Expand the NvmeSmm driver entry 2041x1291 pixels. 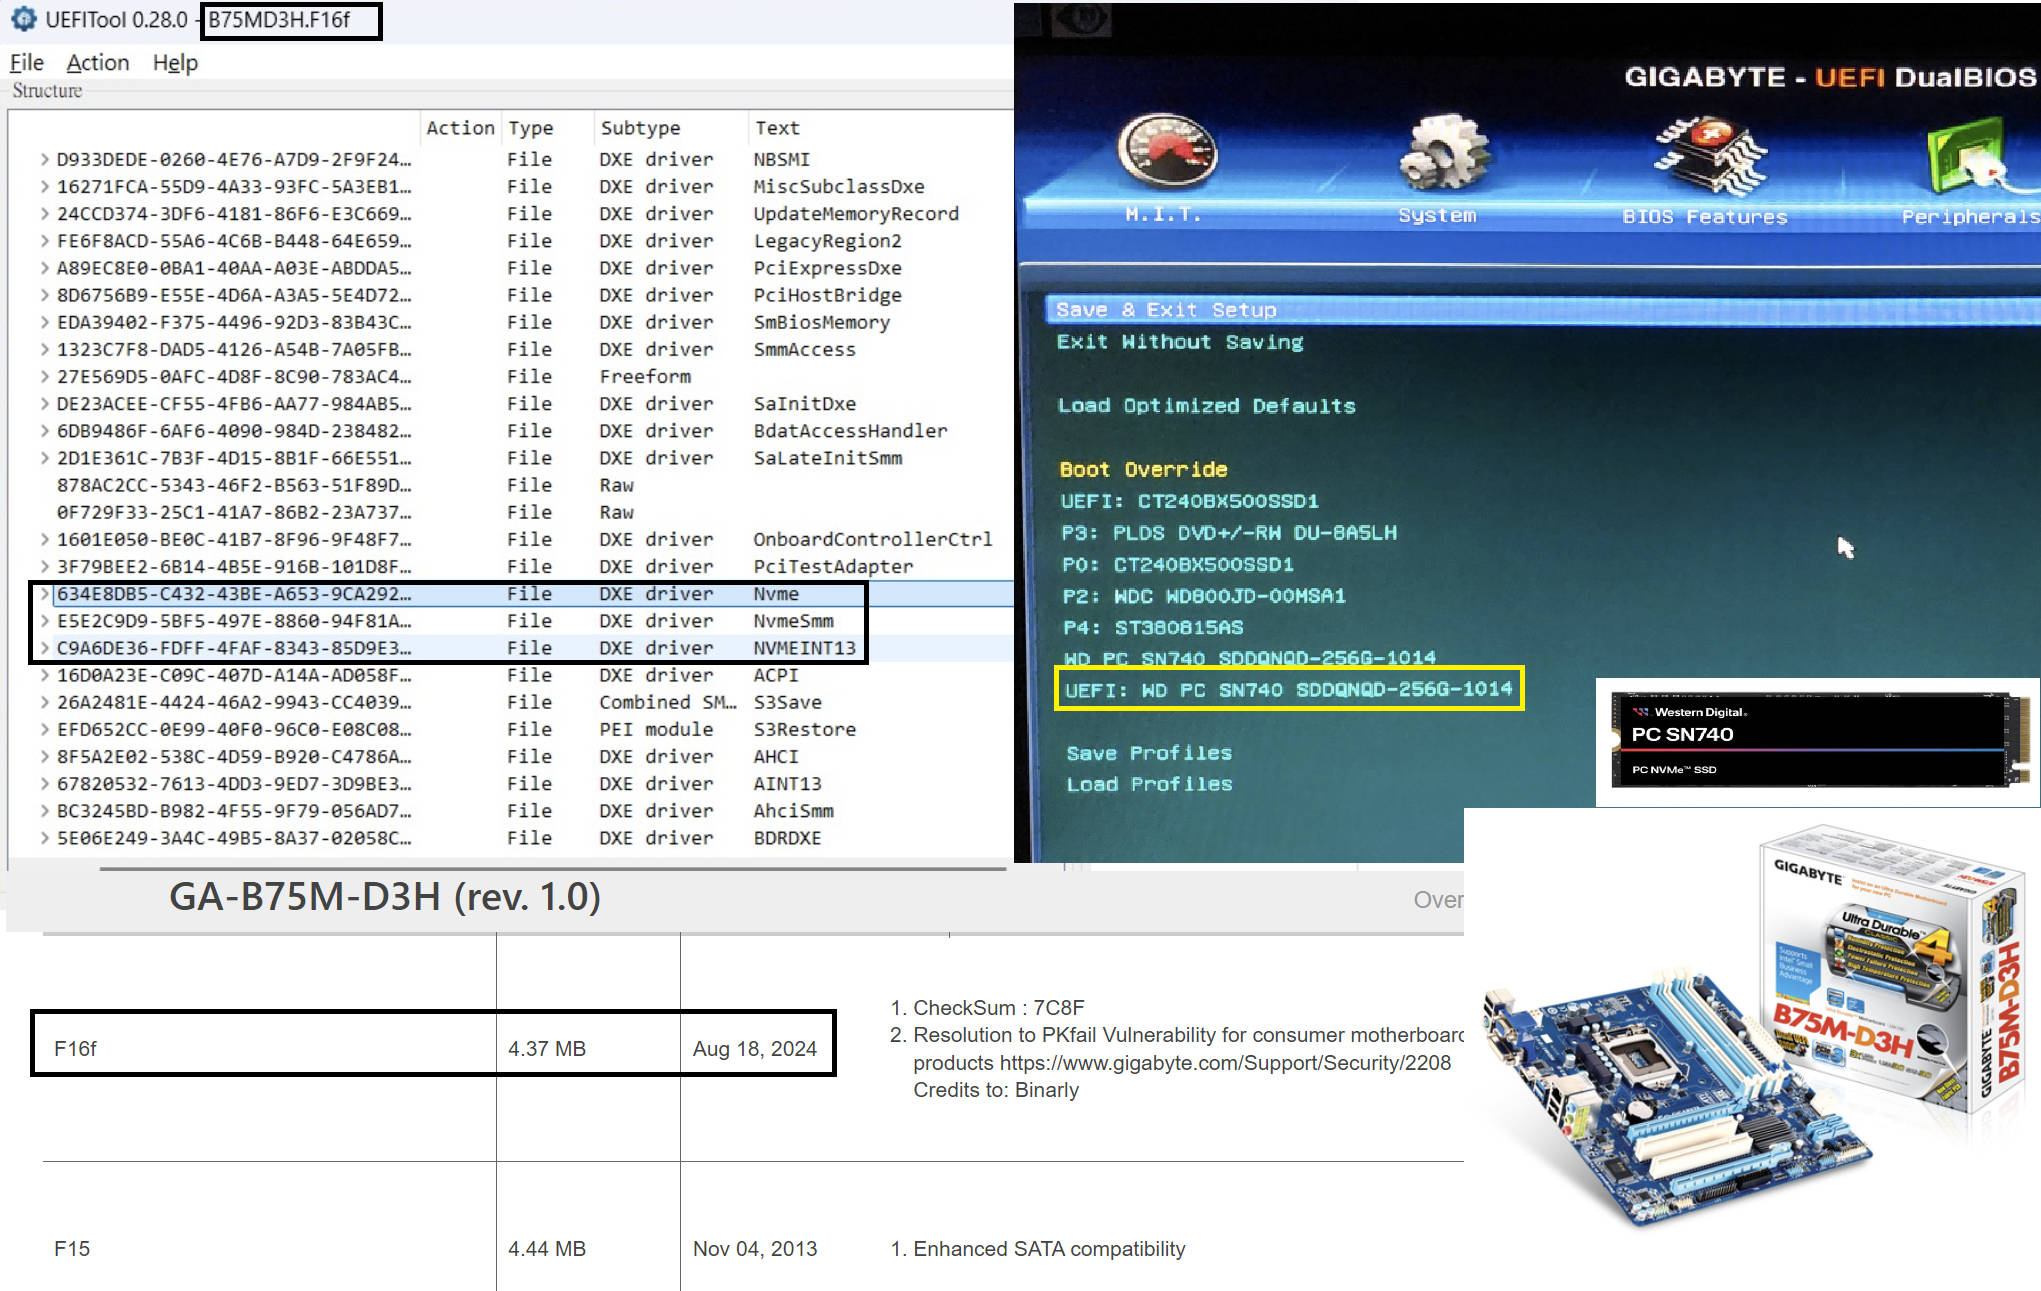pyautogui.click(x=44, y=620)
